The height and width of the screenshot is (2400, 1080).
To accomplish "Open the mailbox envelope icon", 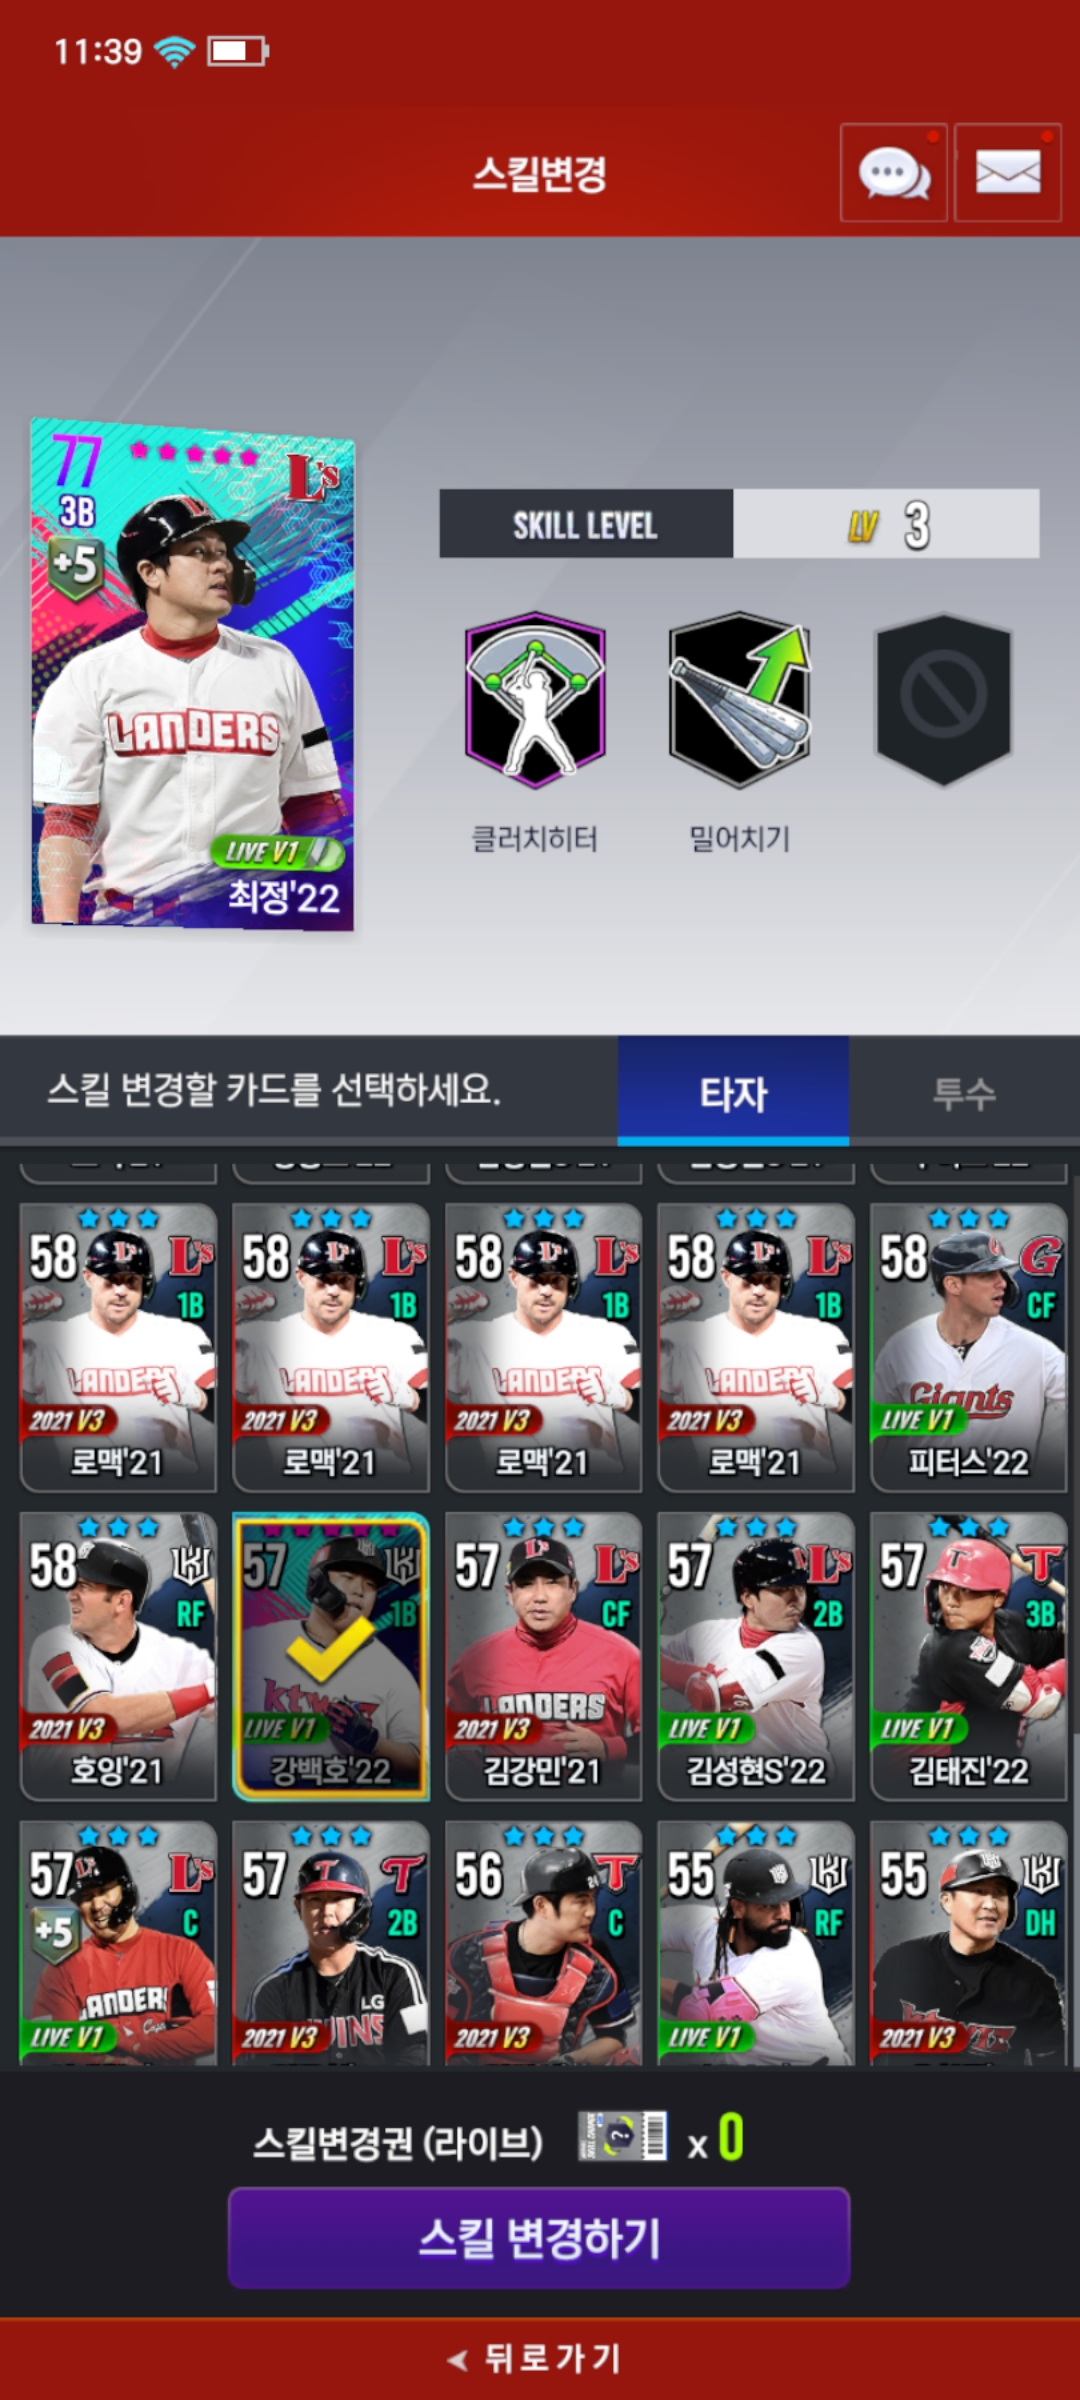I will tap(1008, 172).
